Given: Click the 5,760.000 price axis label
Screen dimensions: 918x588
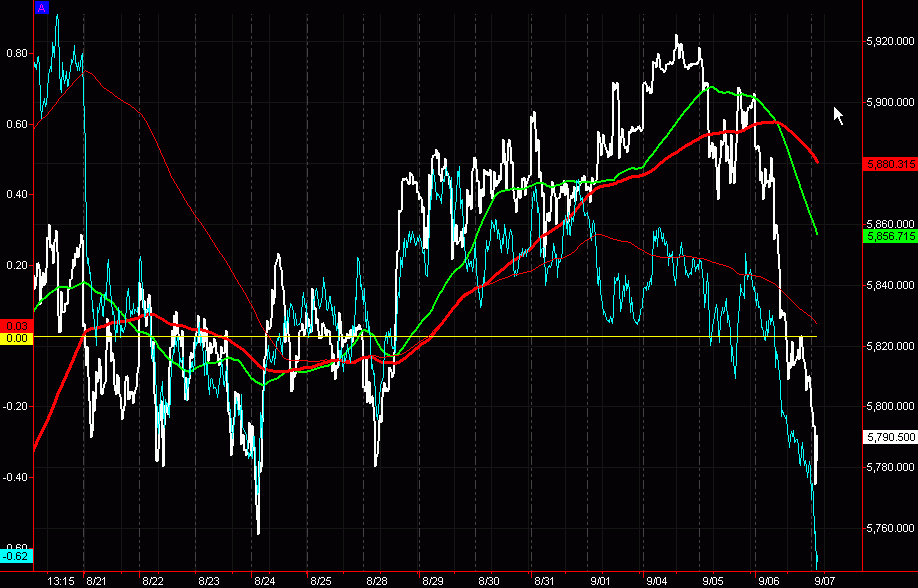Looking at the screenshot, I should pos(890,528).
